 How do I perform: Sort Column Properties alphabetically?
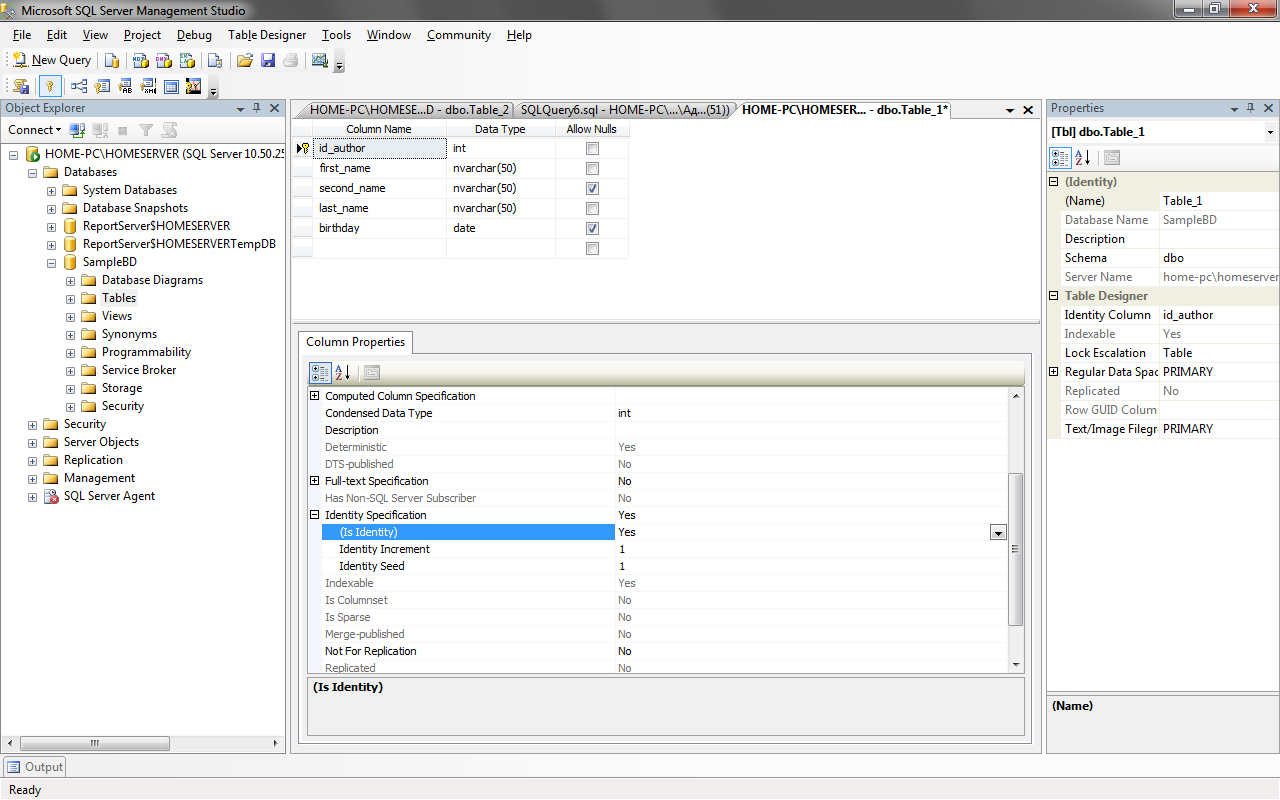coord(343,373)
